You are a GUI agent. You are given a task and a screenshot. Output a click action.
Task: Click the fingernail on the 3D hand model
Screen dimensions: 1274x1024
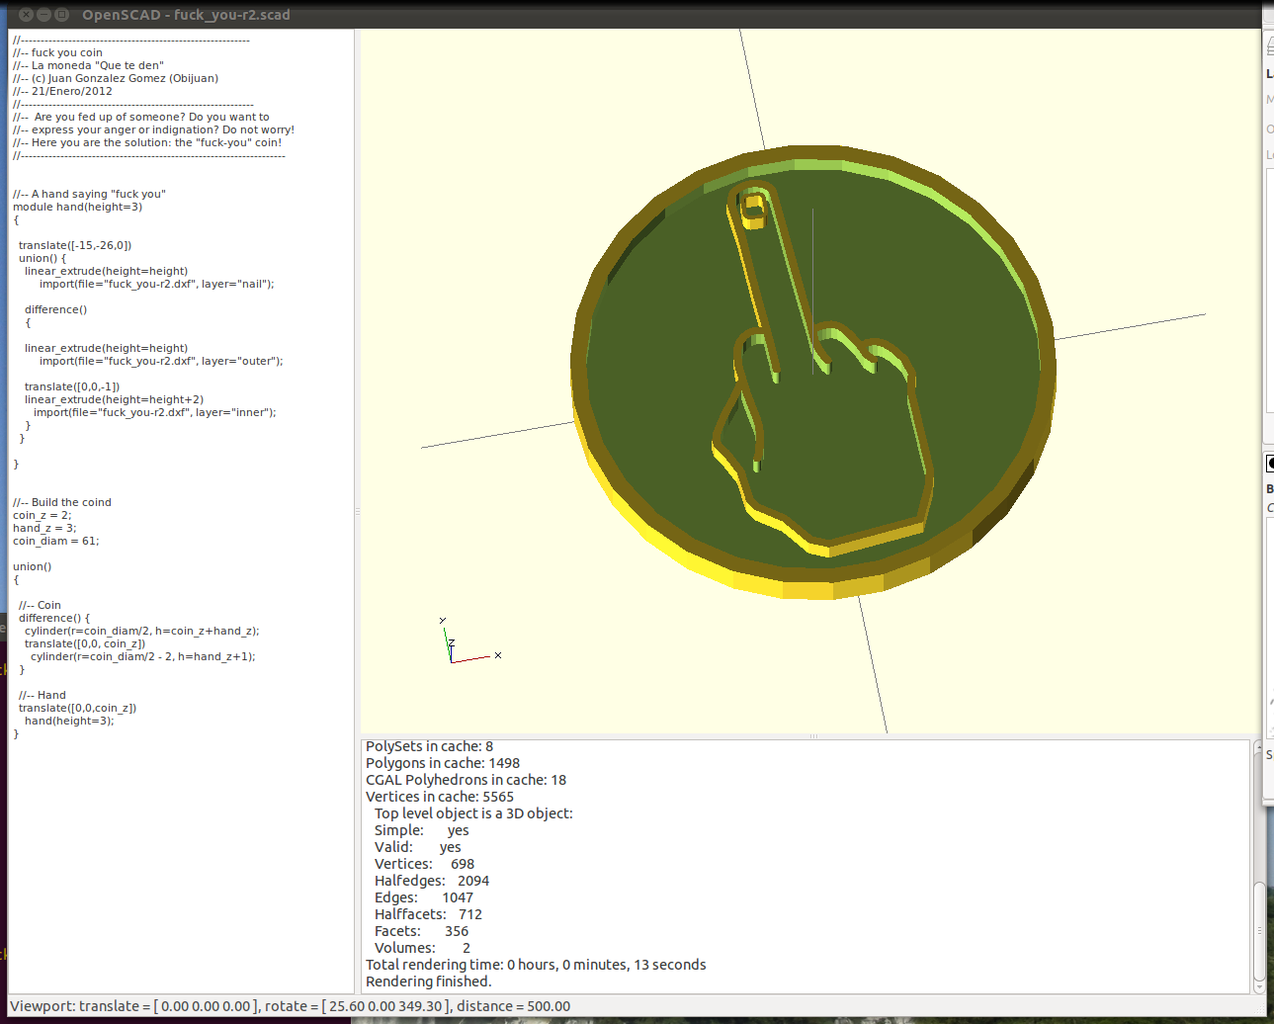click(753, 207)
